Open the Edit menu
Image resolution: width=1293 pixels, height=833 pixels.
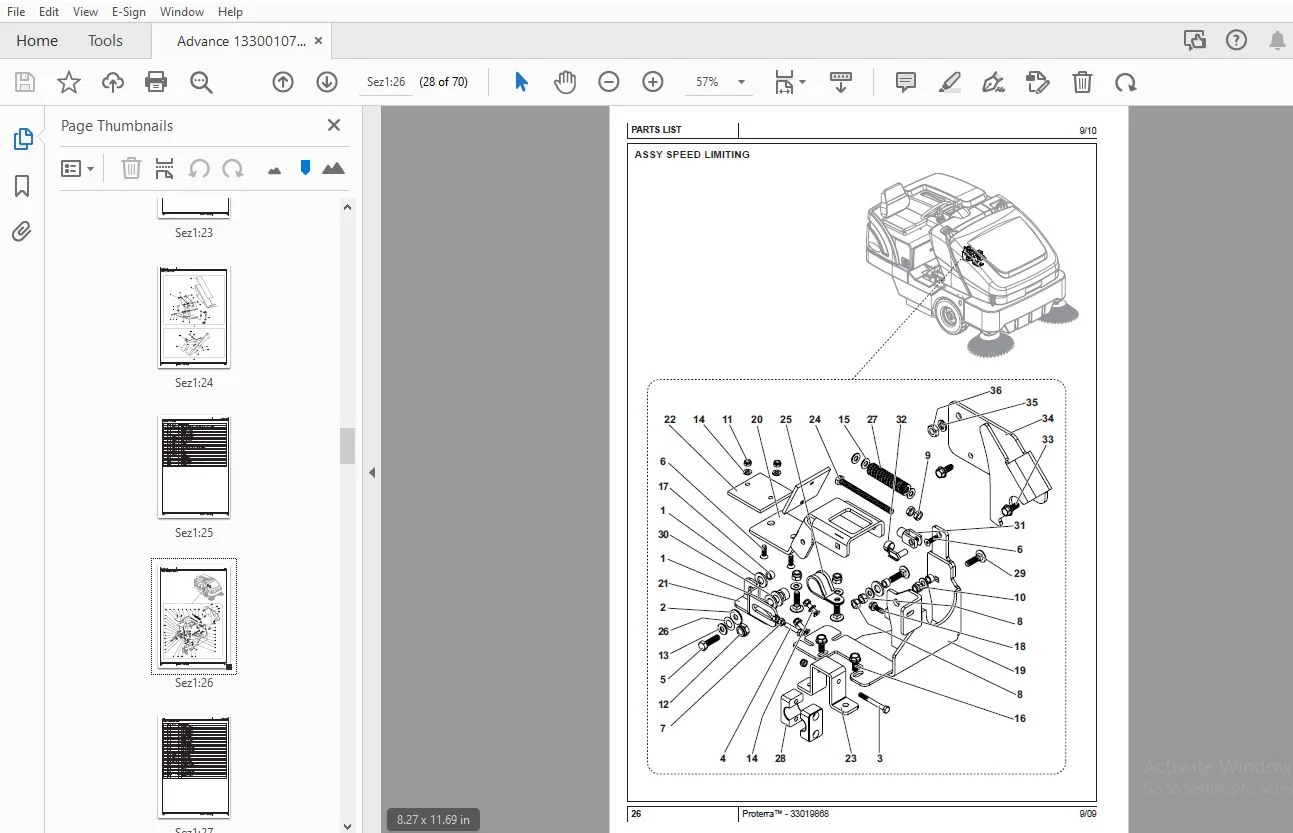tap(49, 12)
